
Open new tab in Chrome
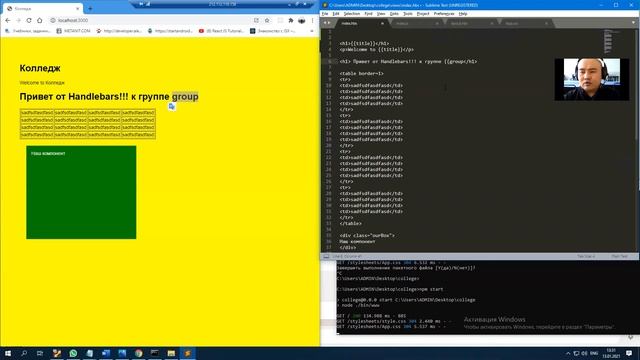tap(90, 8)
